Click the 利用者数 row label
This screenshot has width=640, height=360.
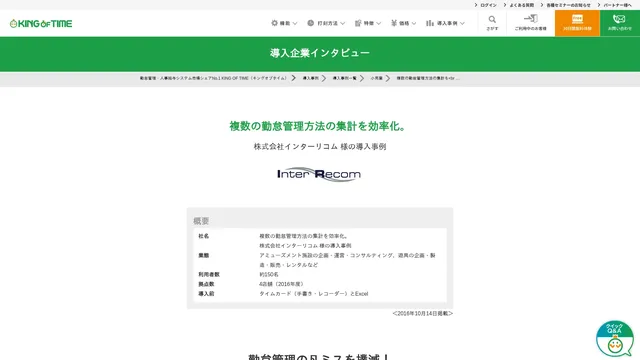coord(209,274)
